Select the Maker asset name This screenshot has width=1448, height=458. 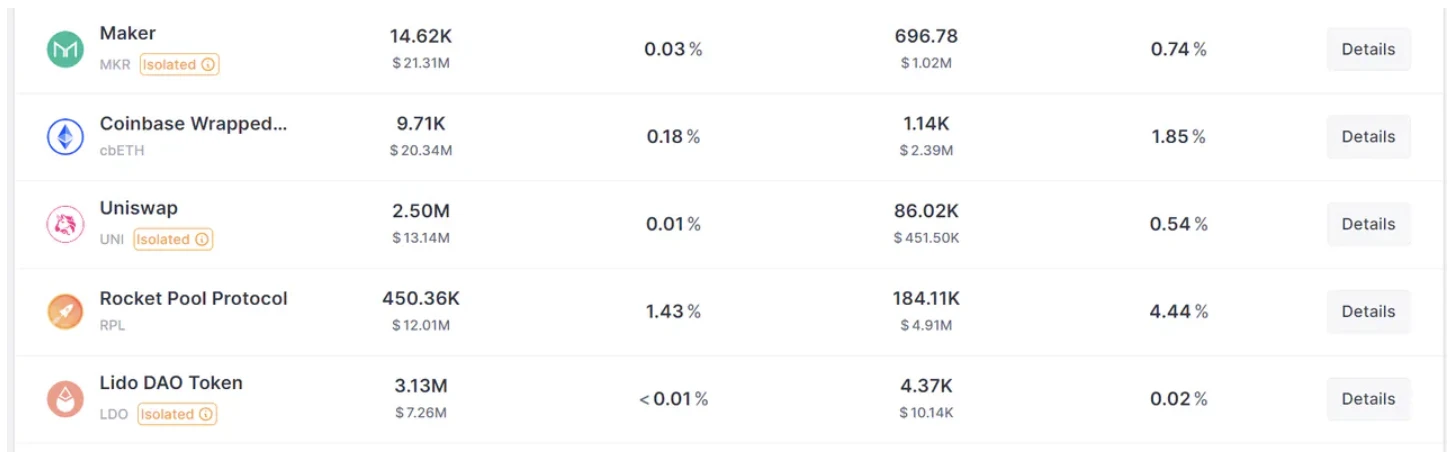coord(128,34)
